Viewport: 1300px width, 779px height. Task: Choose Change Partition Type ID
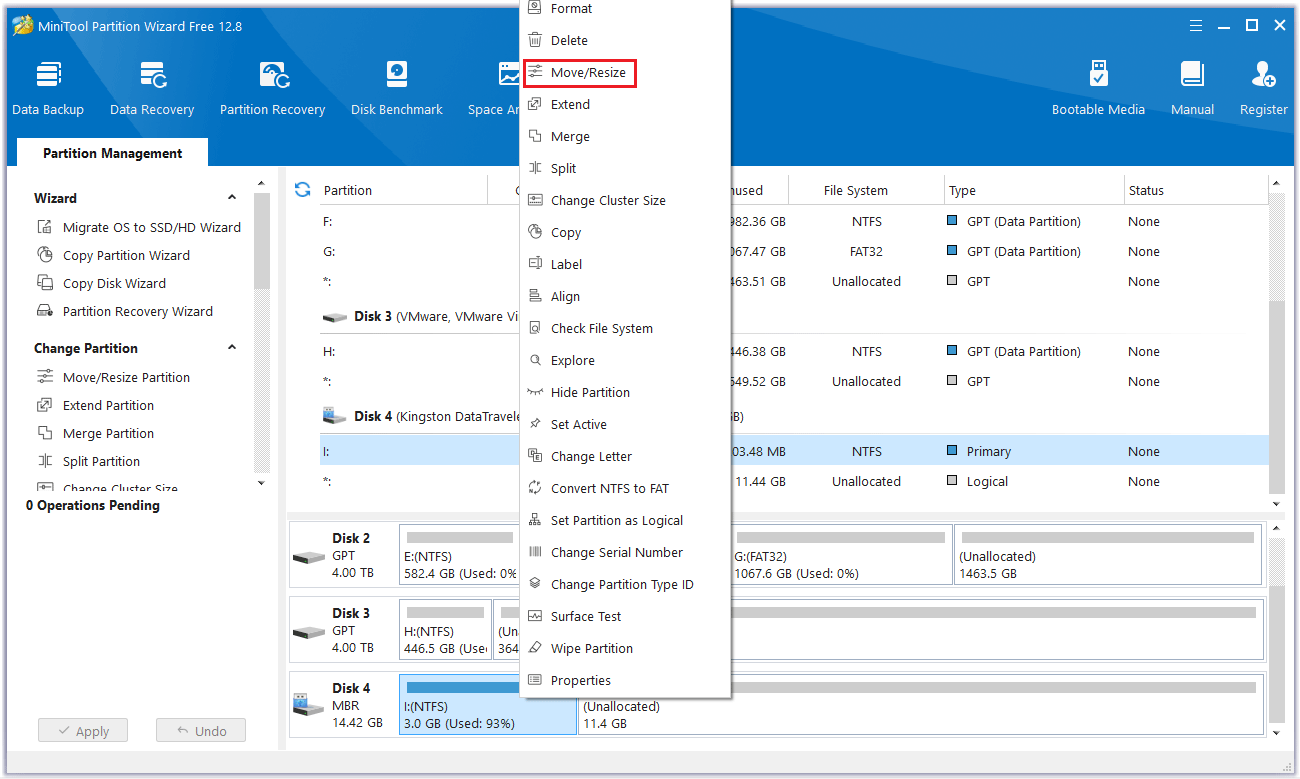click(625, 585)
